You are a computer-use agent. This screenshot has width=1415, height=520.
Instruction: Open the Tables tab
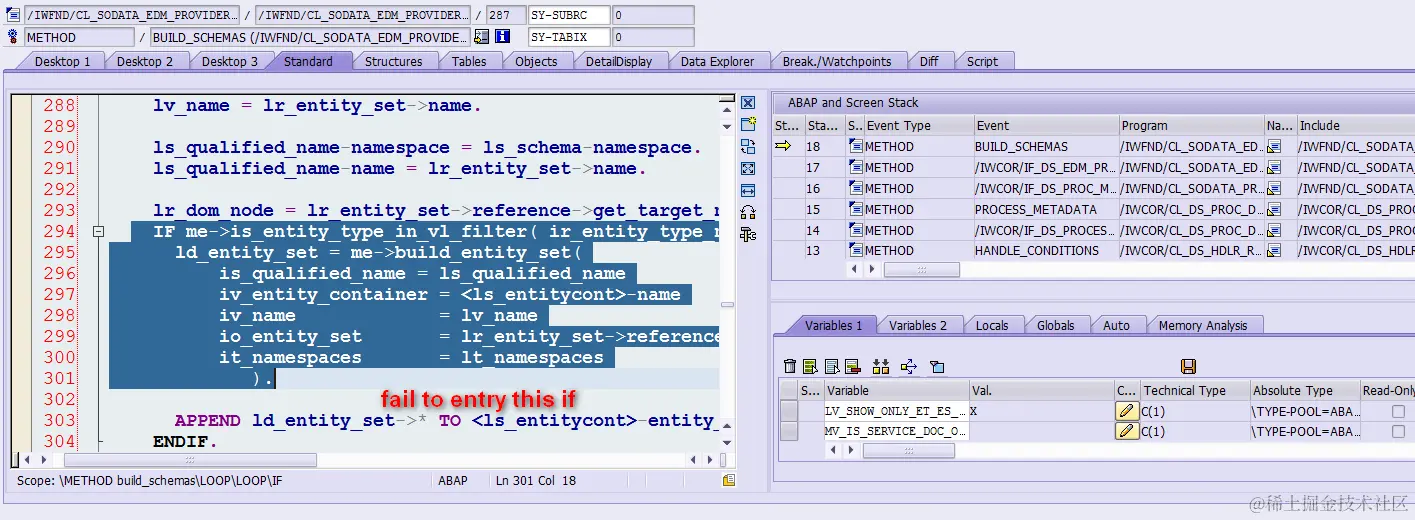469,61
